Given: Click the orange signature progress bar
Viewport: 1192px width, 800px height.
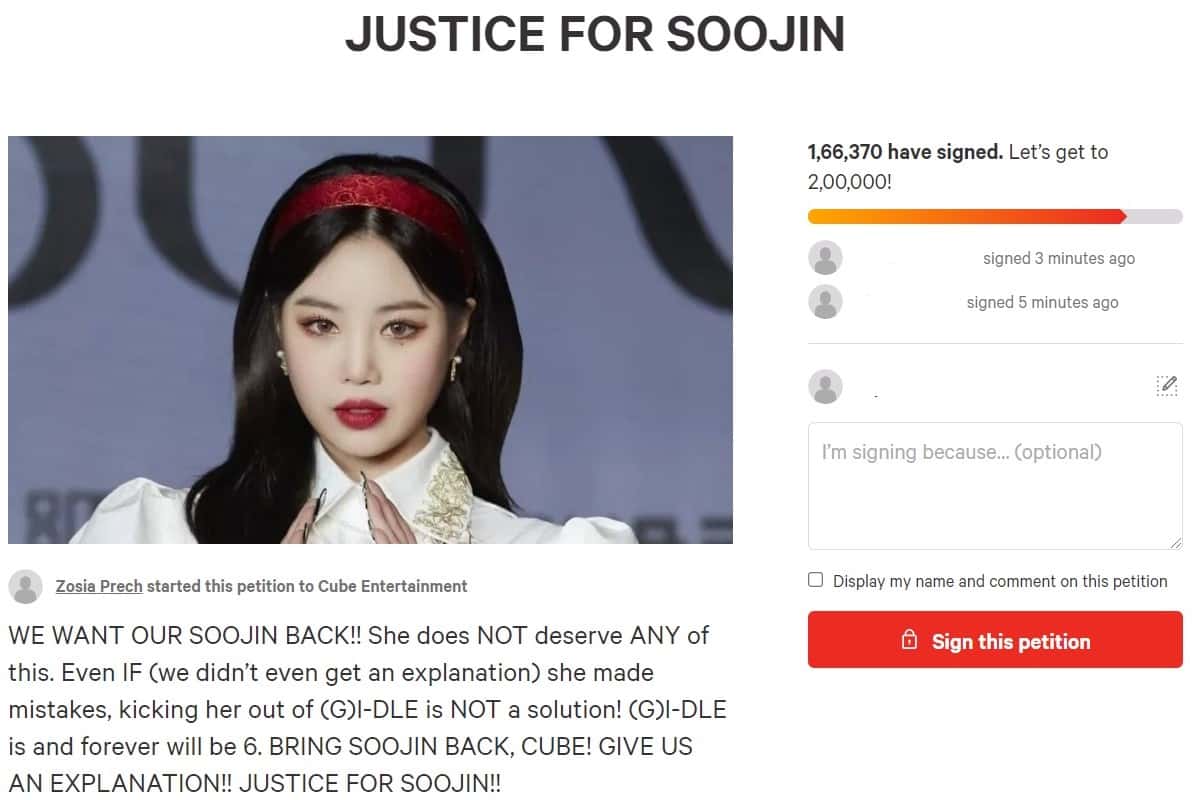Looking at the screenshot, I should (966, 217).
